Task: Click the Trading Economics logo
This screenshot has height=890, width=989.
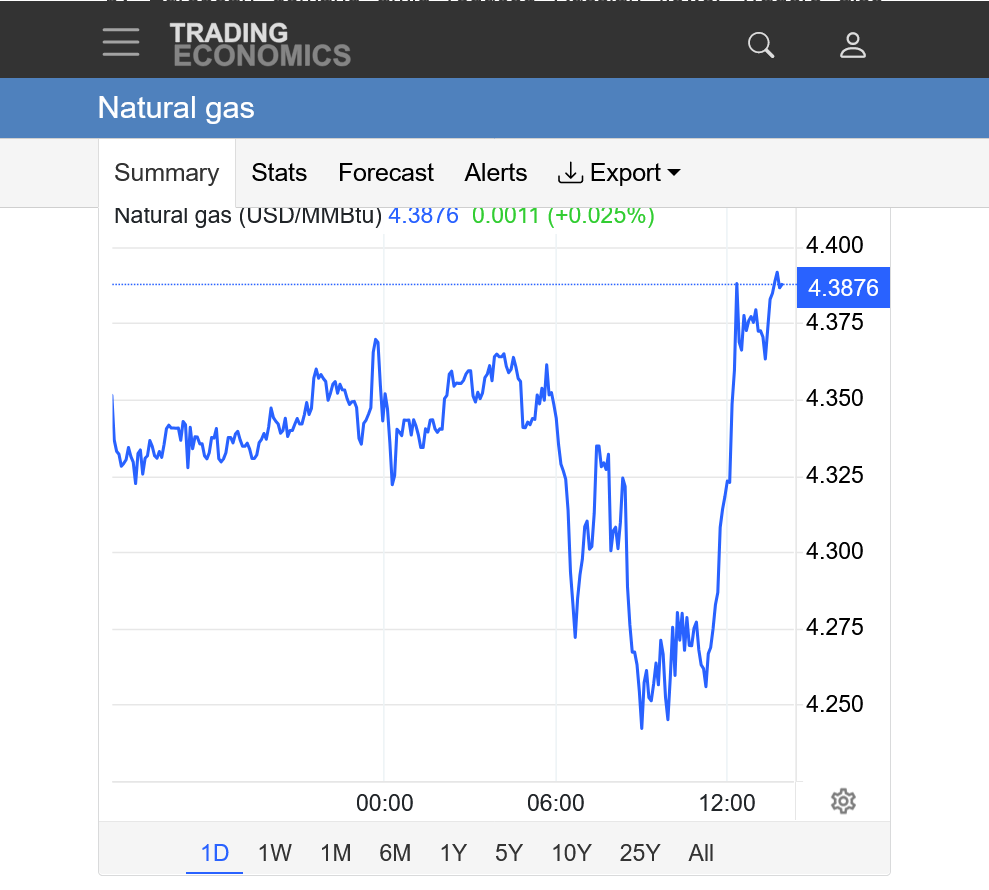Action: tap(260, 45)
